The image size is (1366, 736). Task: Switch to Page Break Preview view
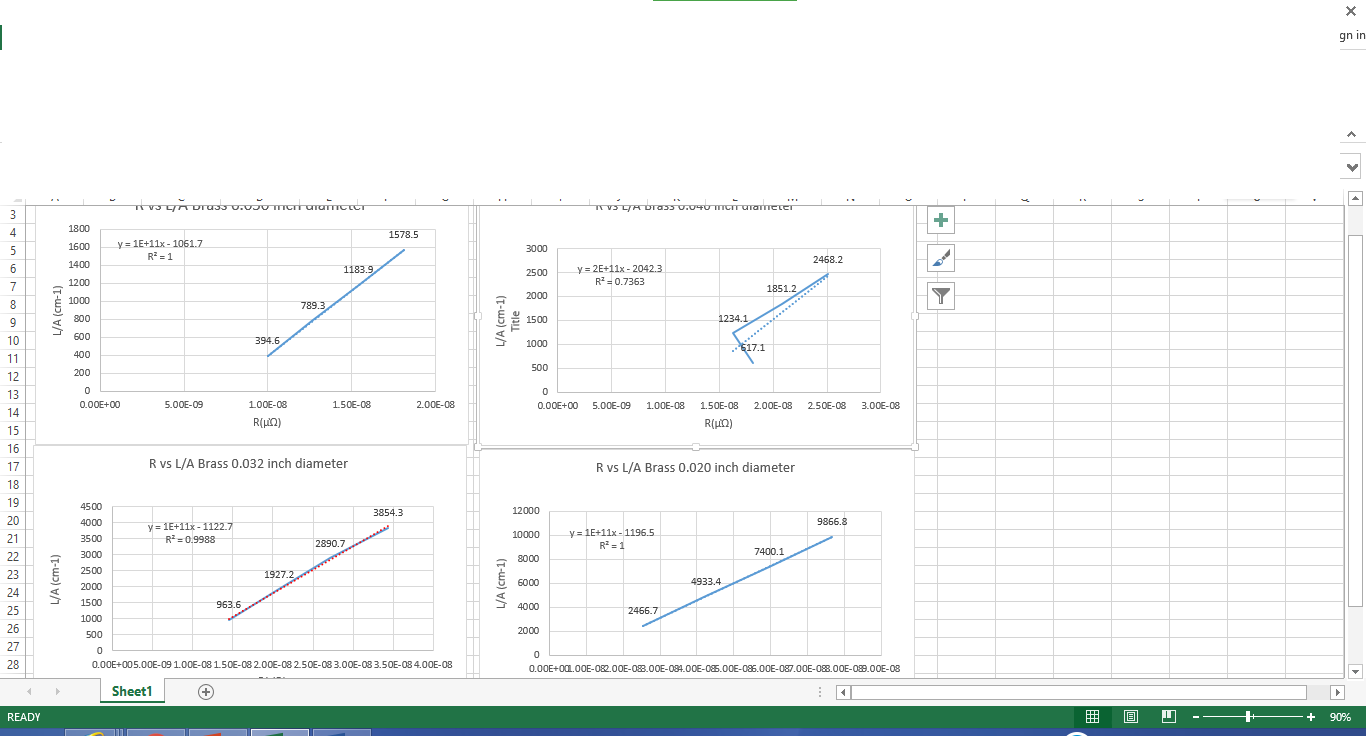[x=1169, y=717]
